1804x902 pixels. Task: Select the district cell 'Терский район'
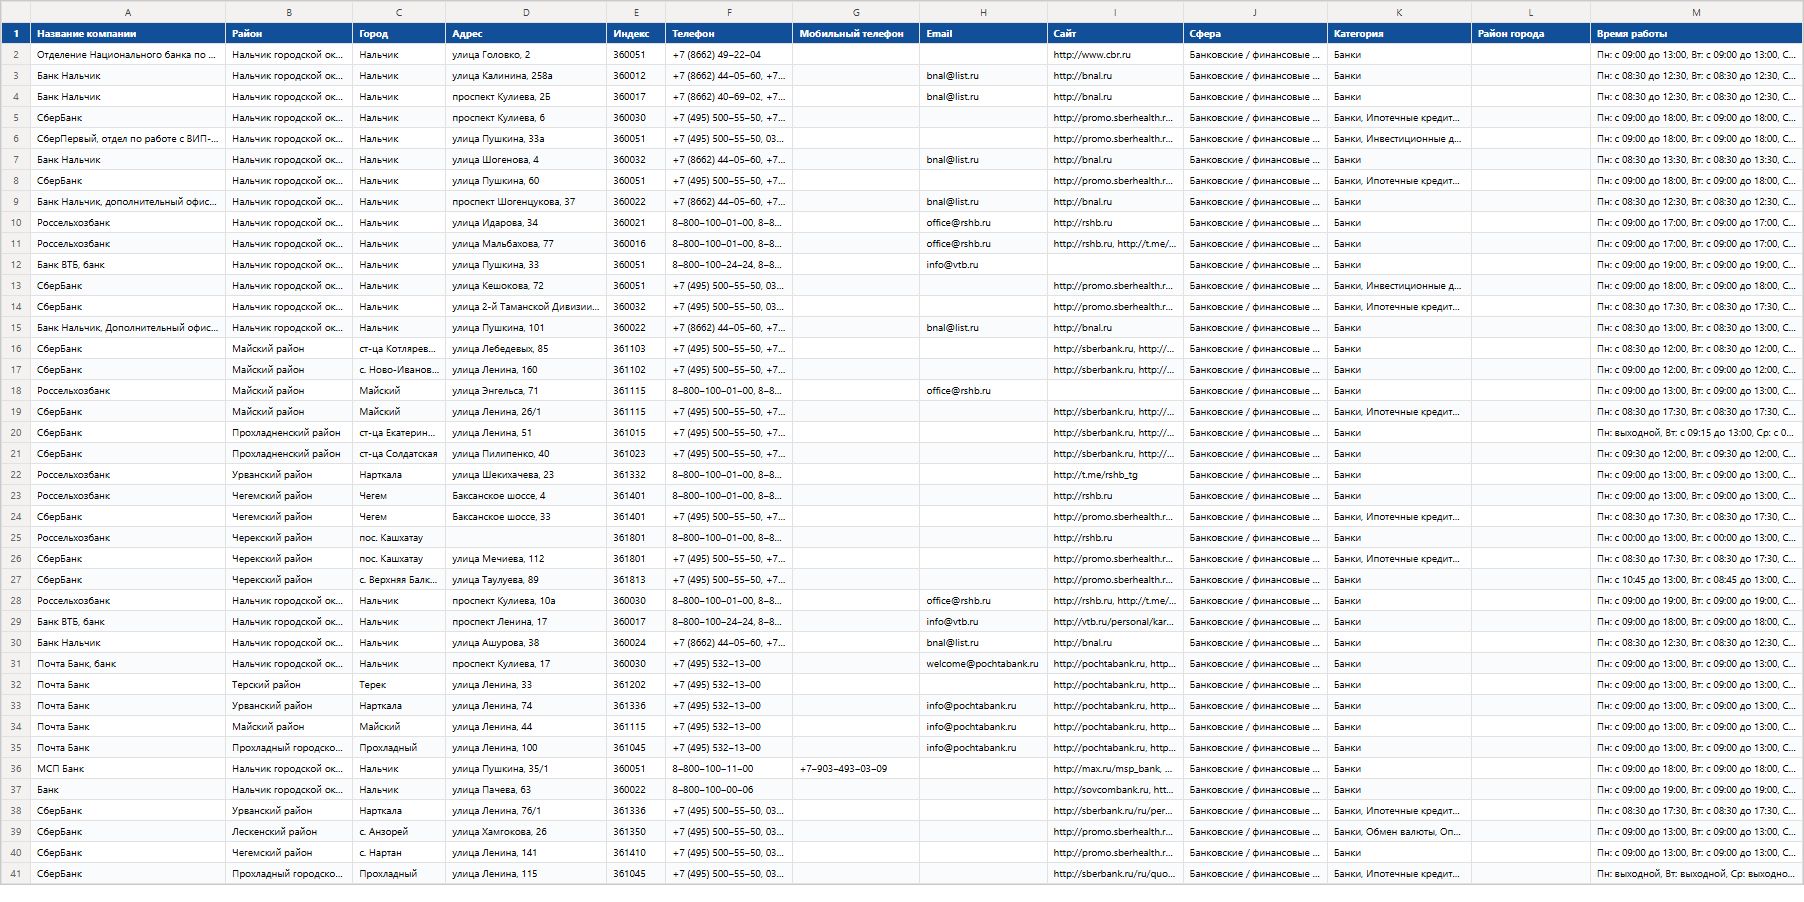pos(289,685)
